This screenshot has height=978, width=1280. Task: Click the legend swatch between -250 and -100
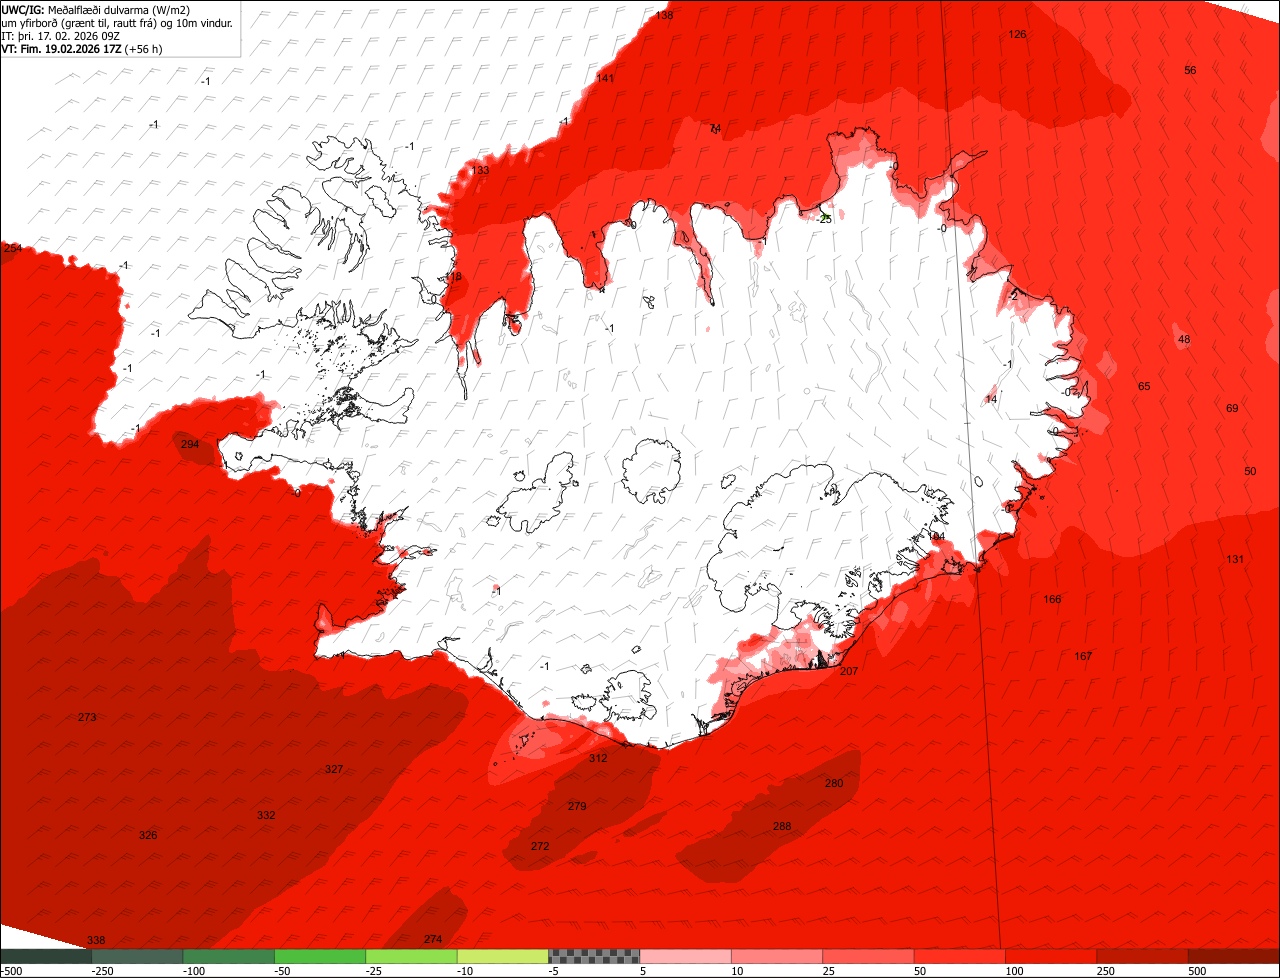coord(137,956)
